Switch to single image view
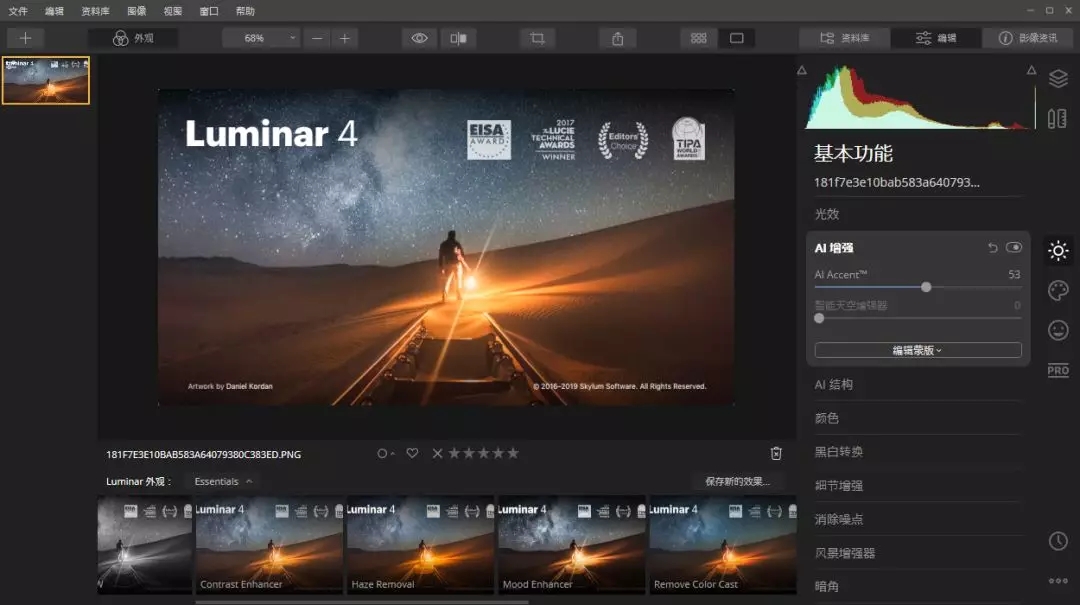1080x605 pixels. coord(736,39)
